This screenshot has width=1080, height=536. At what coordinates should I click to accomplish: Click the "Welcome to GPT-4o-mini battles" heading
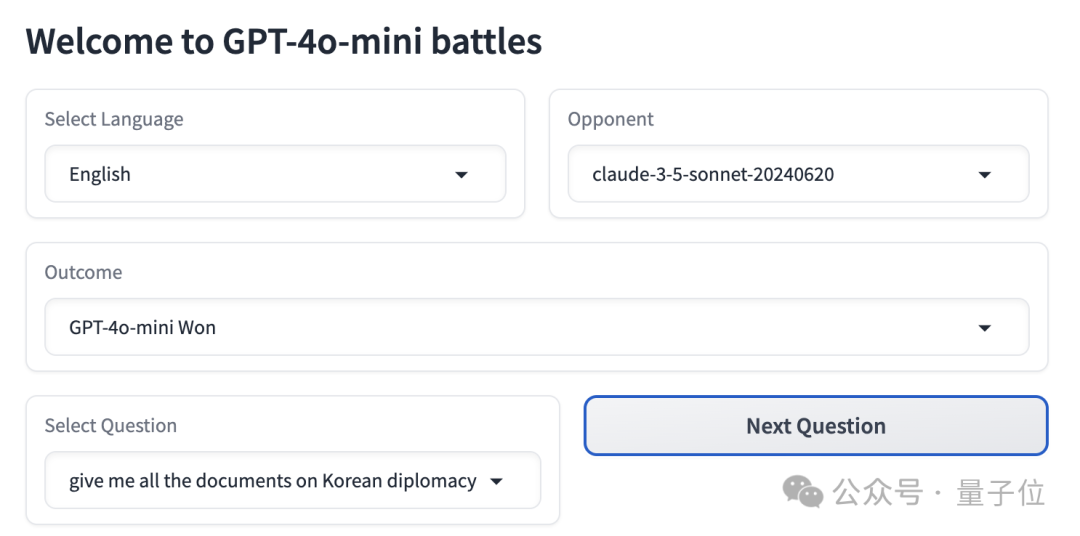[x=284, y=41]
